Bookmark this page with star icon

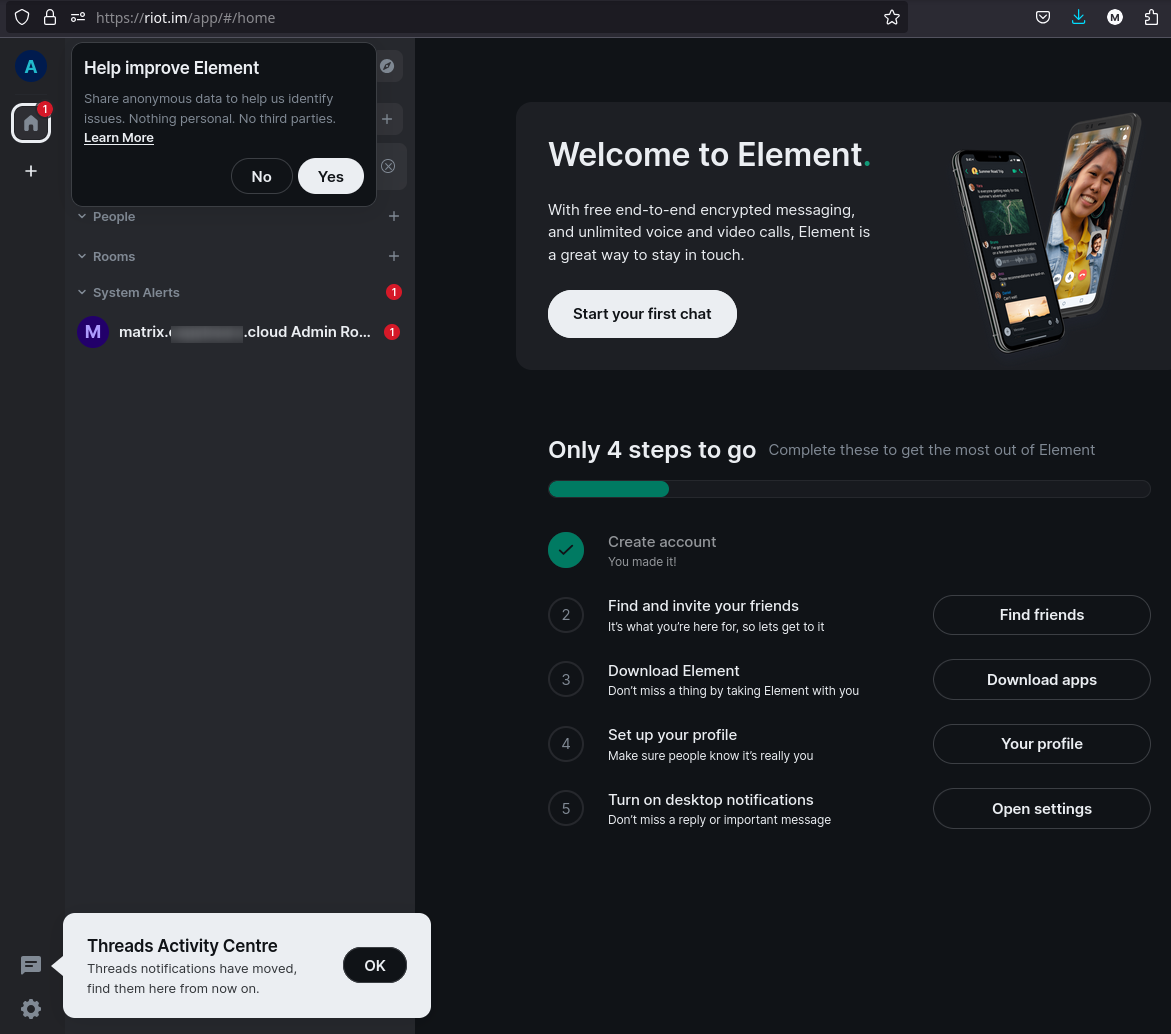(892, 17)
